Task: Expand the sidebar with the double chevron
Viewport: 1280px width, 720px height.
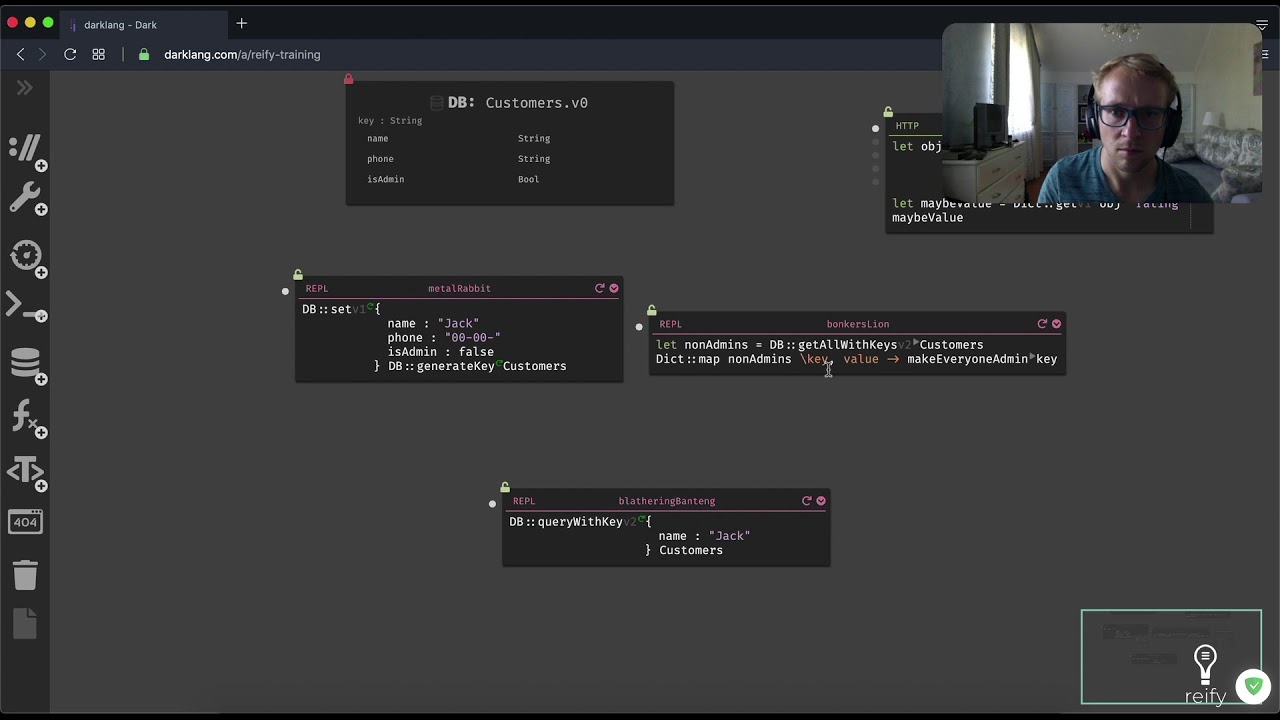Action: tap(24, 88)
